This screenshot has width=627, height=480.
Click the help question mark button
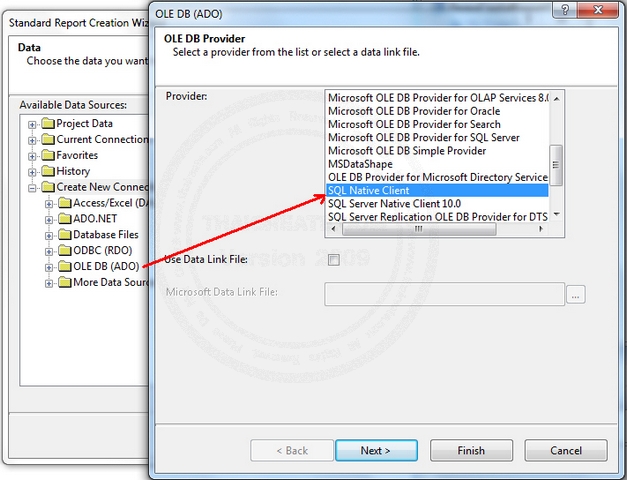click(x=565, y=10)
